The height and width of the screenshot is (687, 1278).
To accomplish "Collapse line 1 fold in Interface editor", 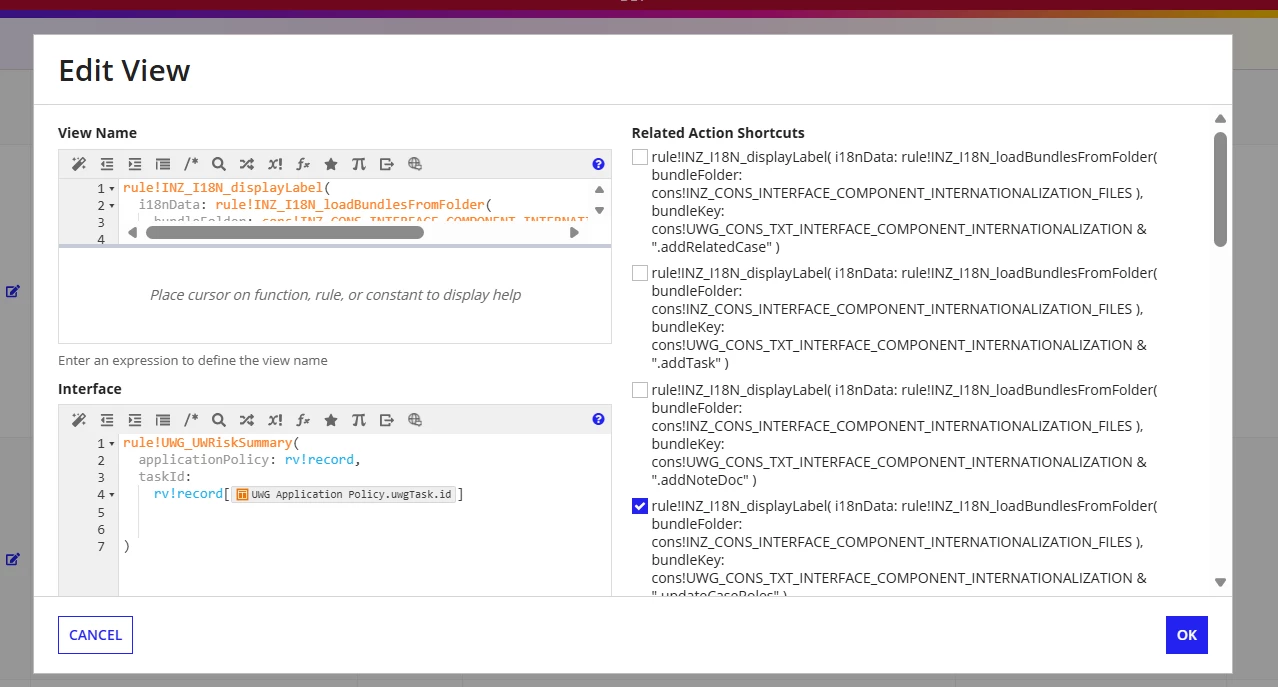I will click(112, 444).
